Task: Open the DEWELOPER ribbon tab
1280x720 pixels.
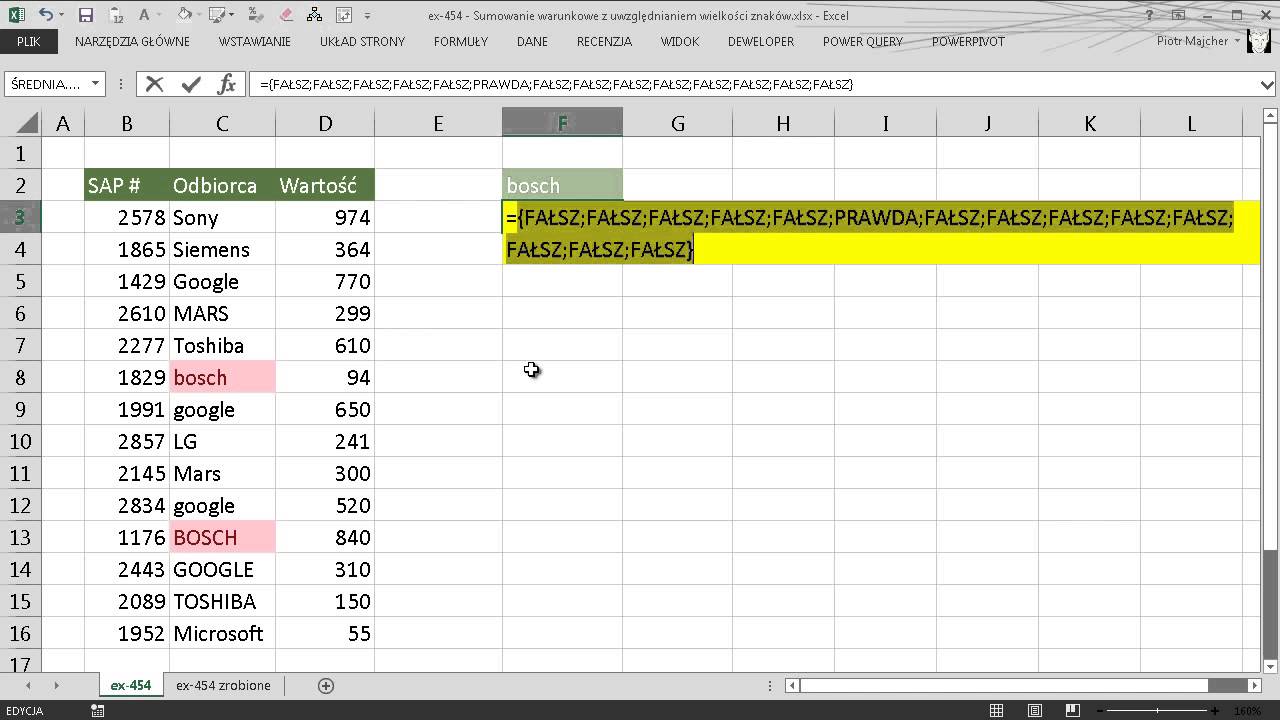Action: (761, 42)
